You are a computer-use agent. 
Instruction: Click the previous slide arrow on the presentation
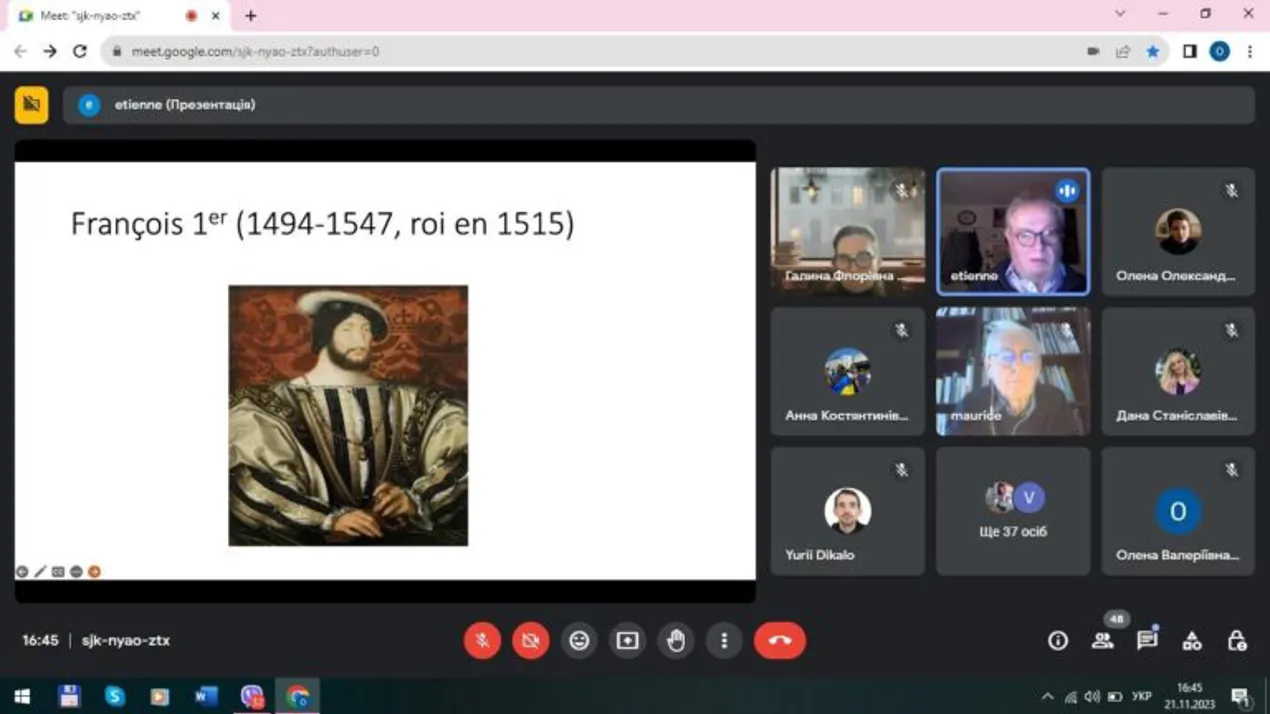pyautogui.click(x=22, y=572)
